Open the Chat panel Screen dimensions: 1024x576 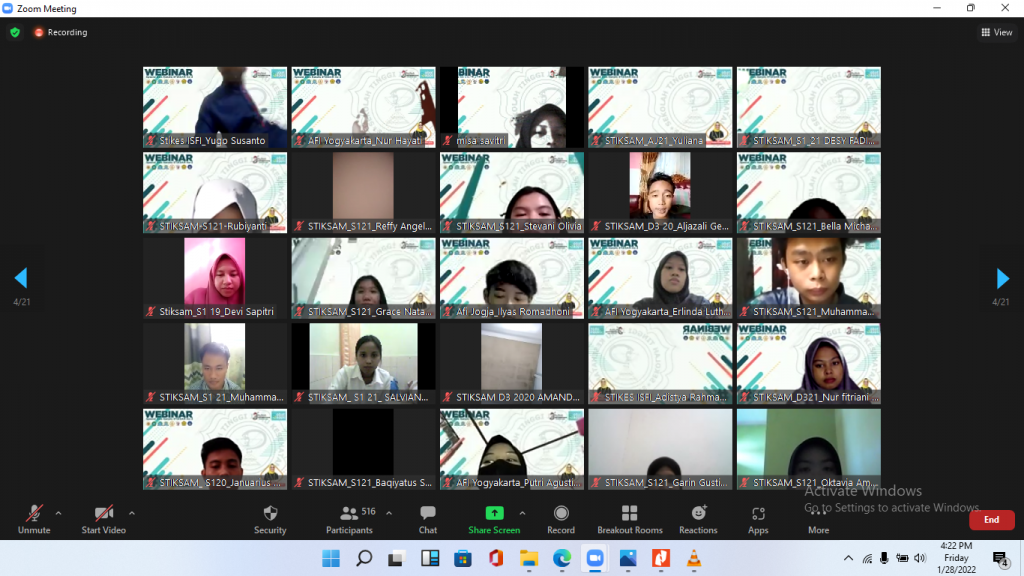[428, 519]
